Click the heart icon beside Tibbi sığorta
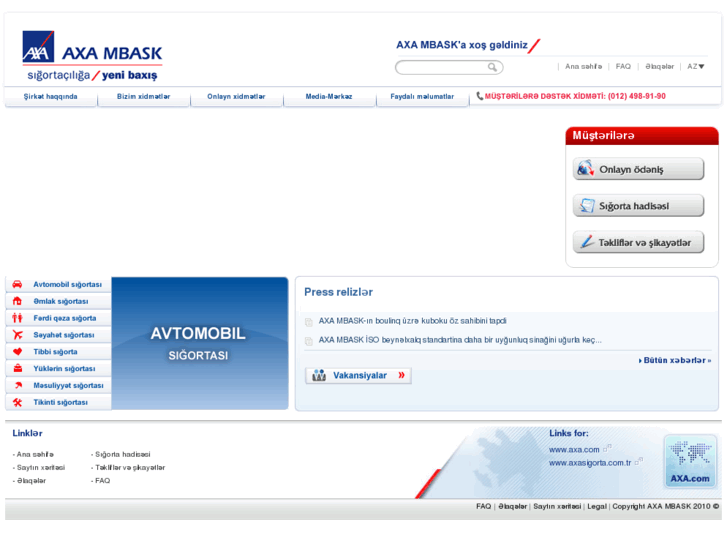The height and width of the screenshot is (545, 727). coord(17,352)
